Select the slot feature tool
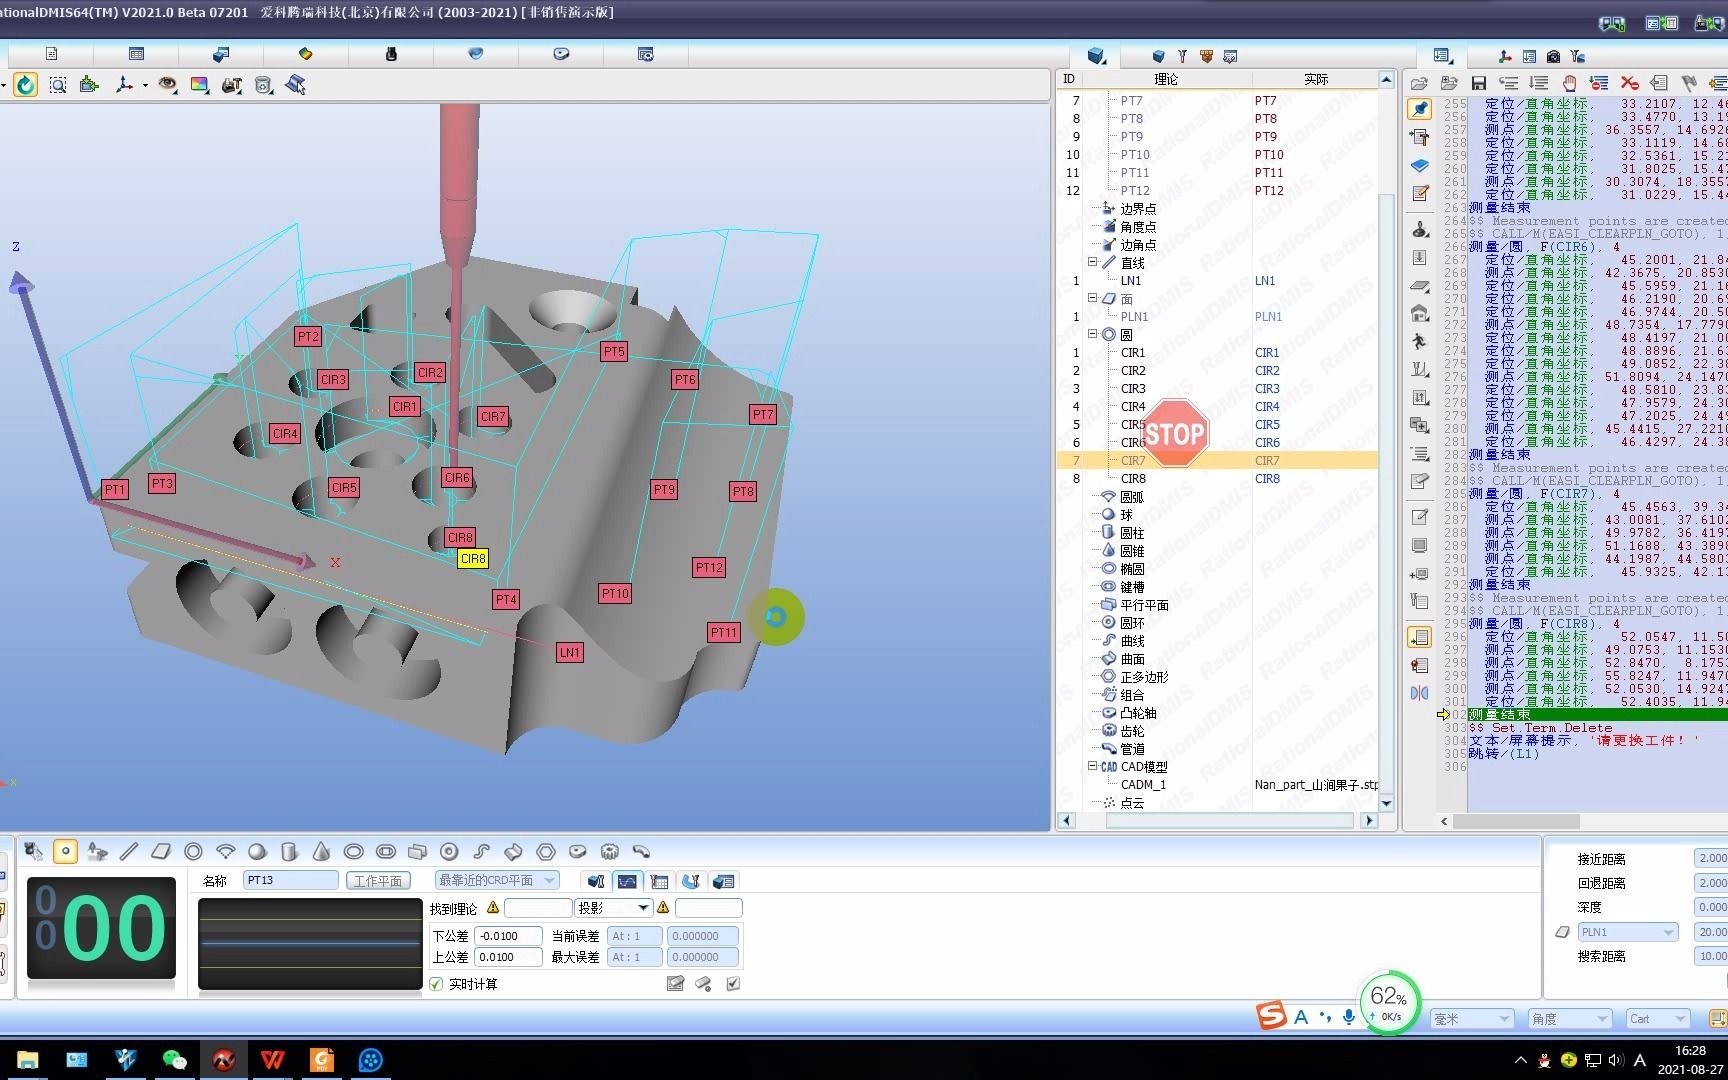This screenshot has width=1728, height=1080. click(385, 852)
